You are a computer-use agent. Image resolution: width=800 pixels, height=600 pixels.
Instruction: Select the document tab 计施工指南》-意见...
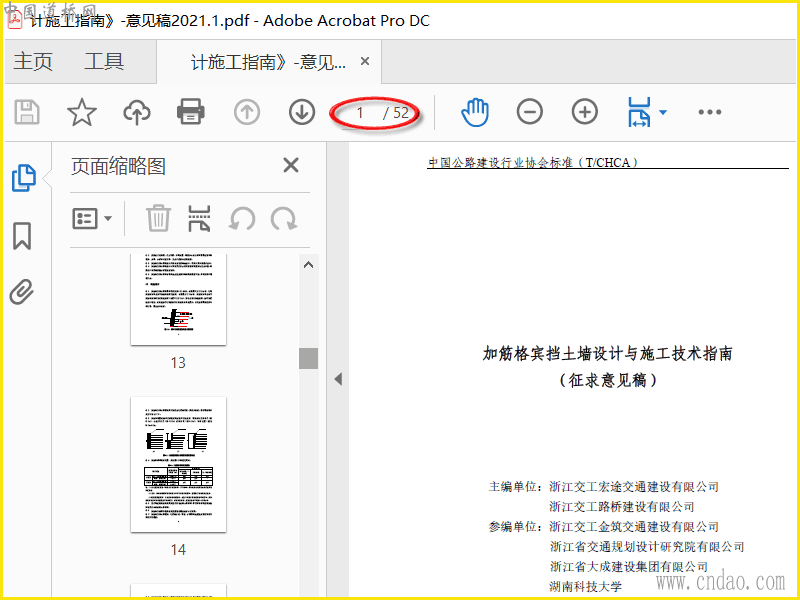click(268, 62)
